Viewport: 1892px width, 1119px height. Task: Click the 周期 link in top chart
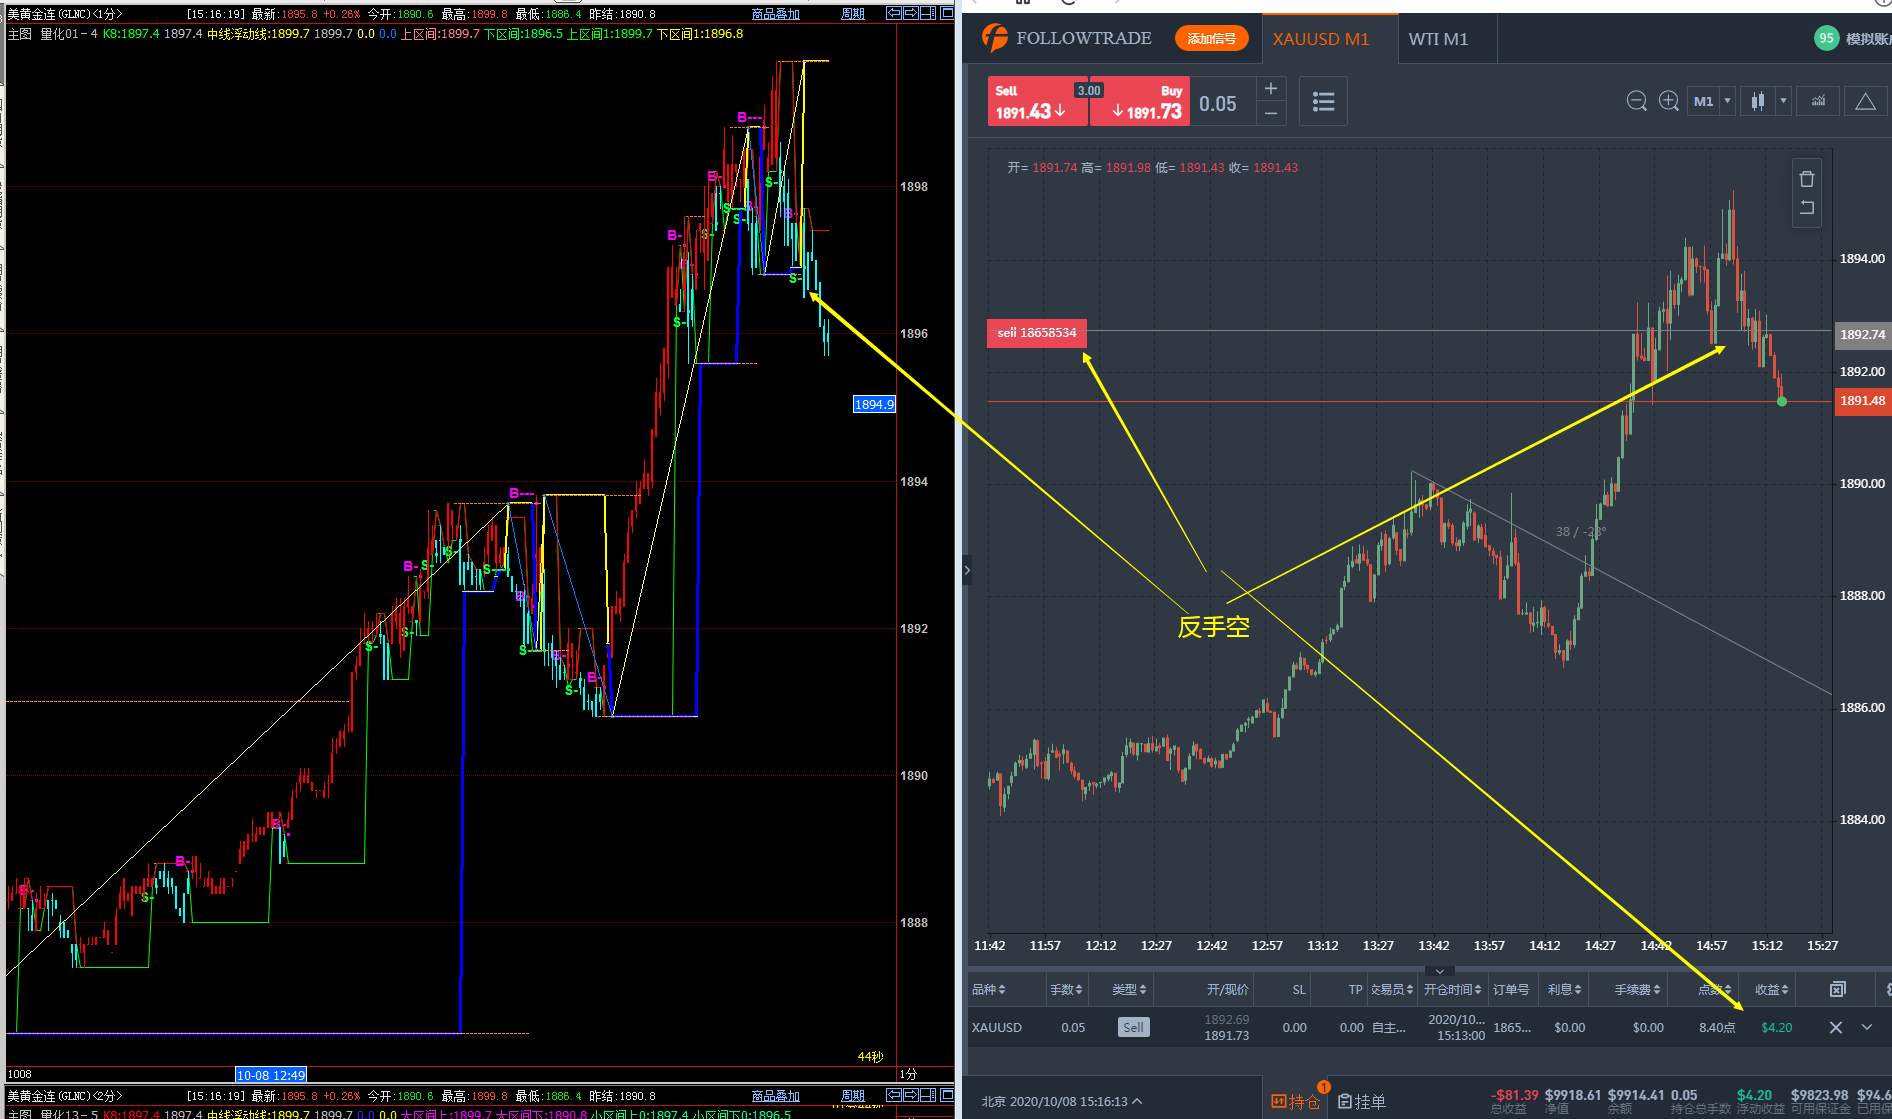852,14
